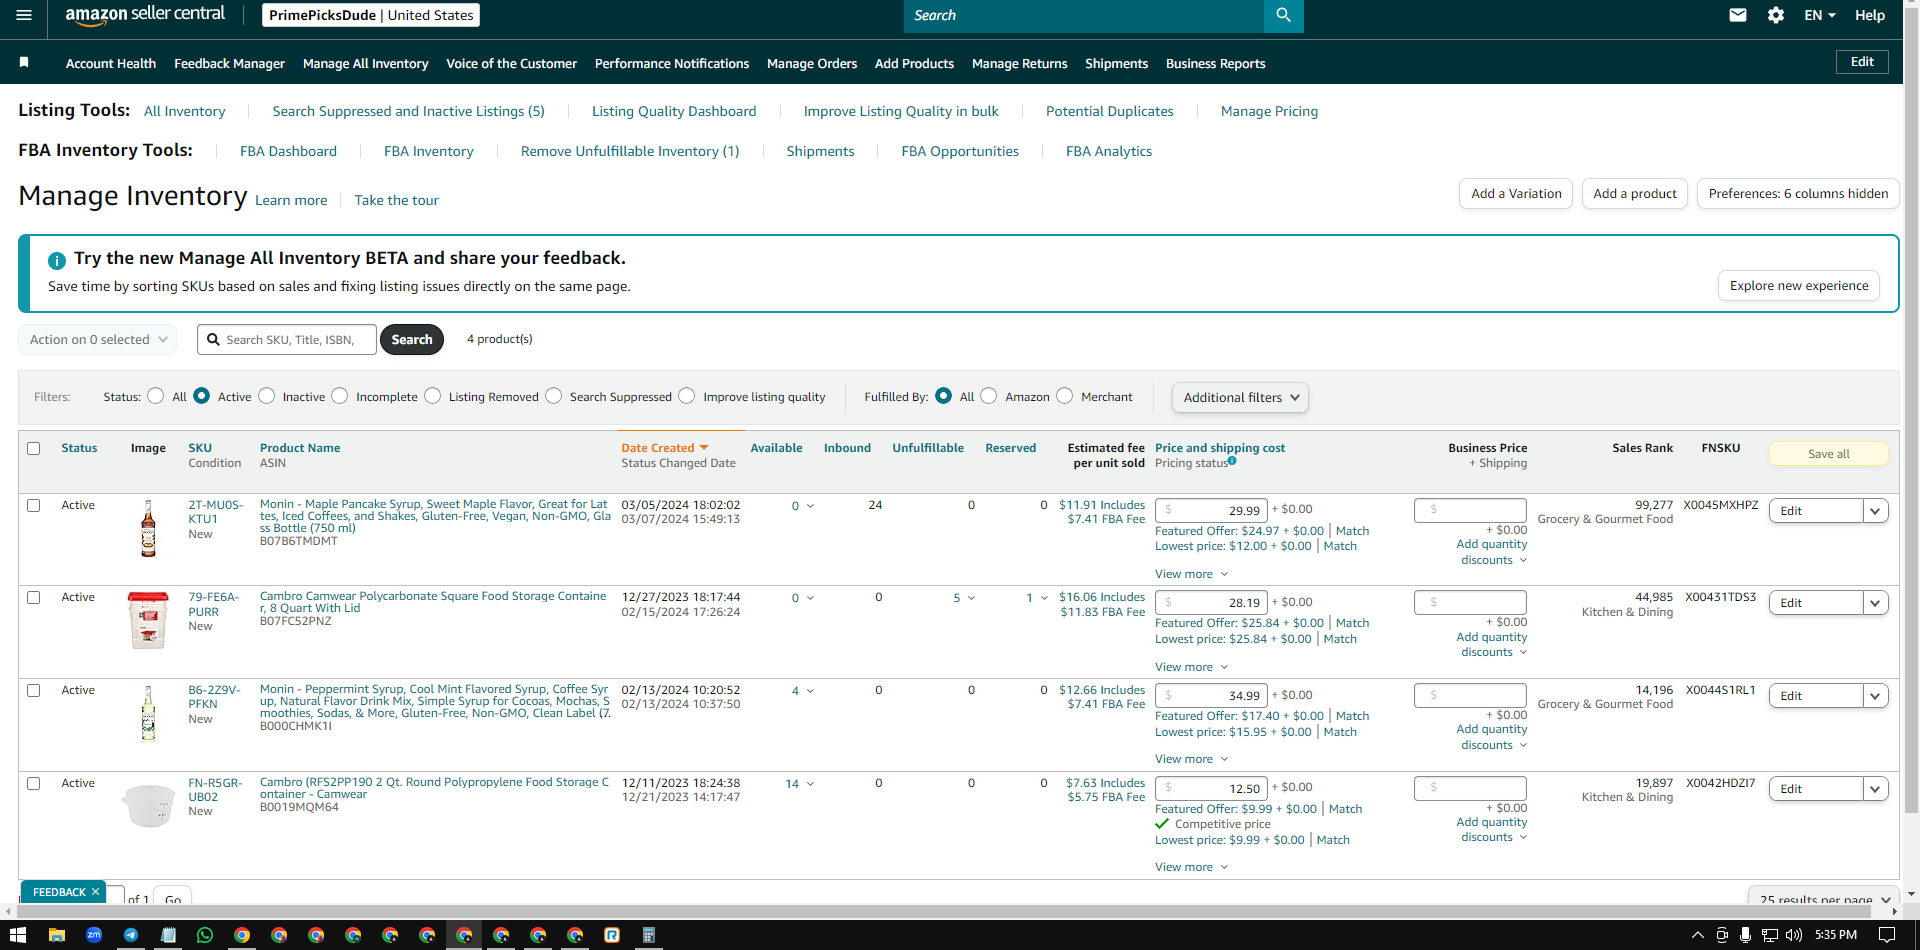Check the select-all checkbox in table header
This screenshot has width=1920, height=950.
point(34,448)
